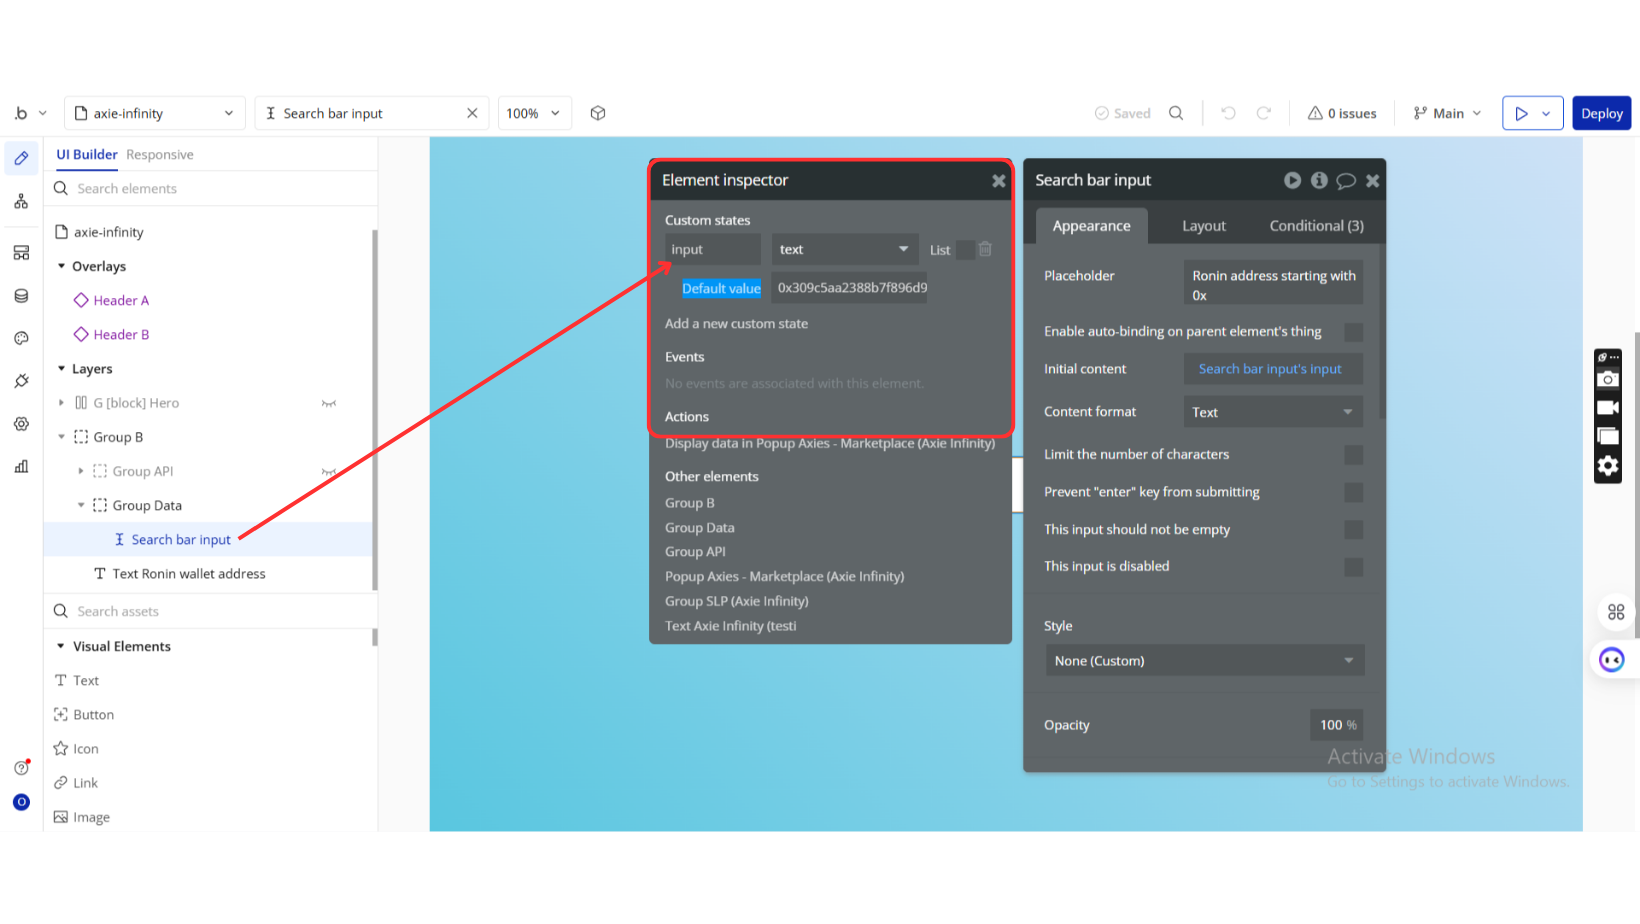Click Group SLP (Axie Infinity) in Other elements
This screenshot has height=924, width=1640.
737,601
